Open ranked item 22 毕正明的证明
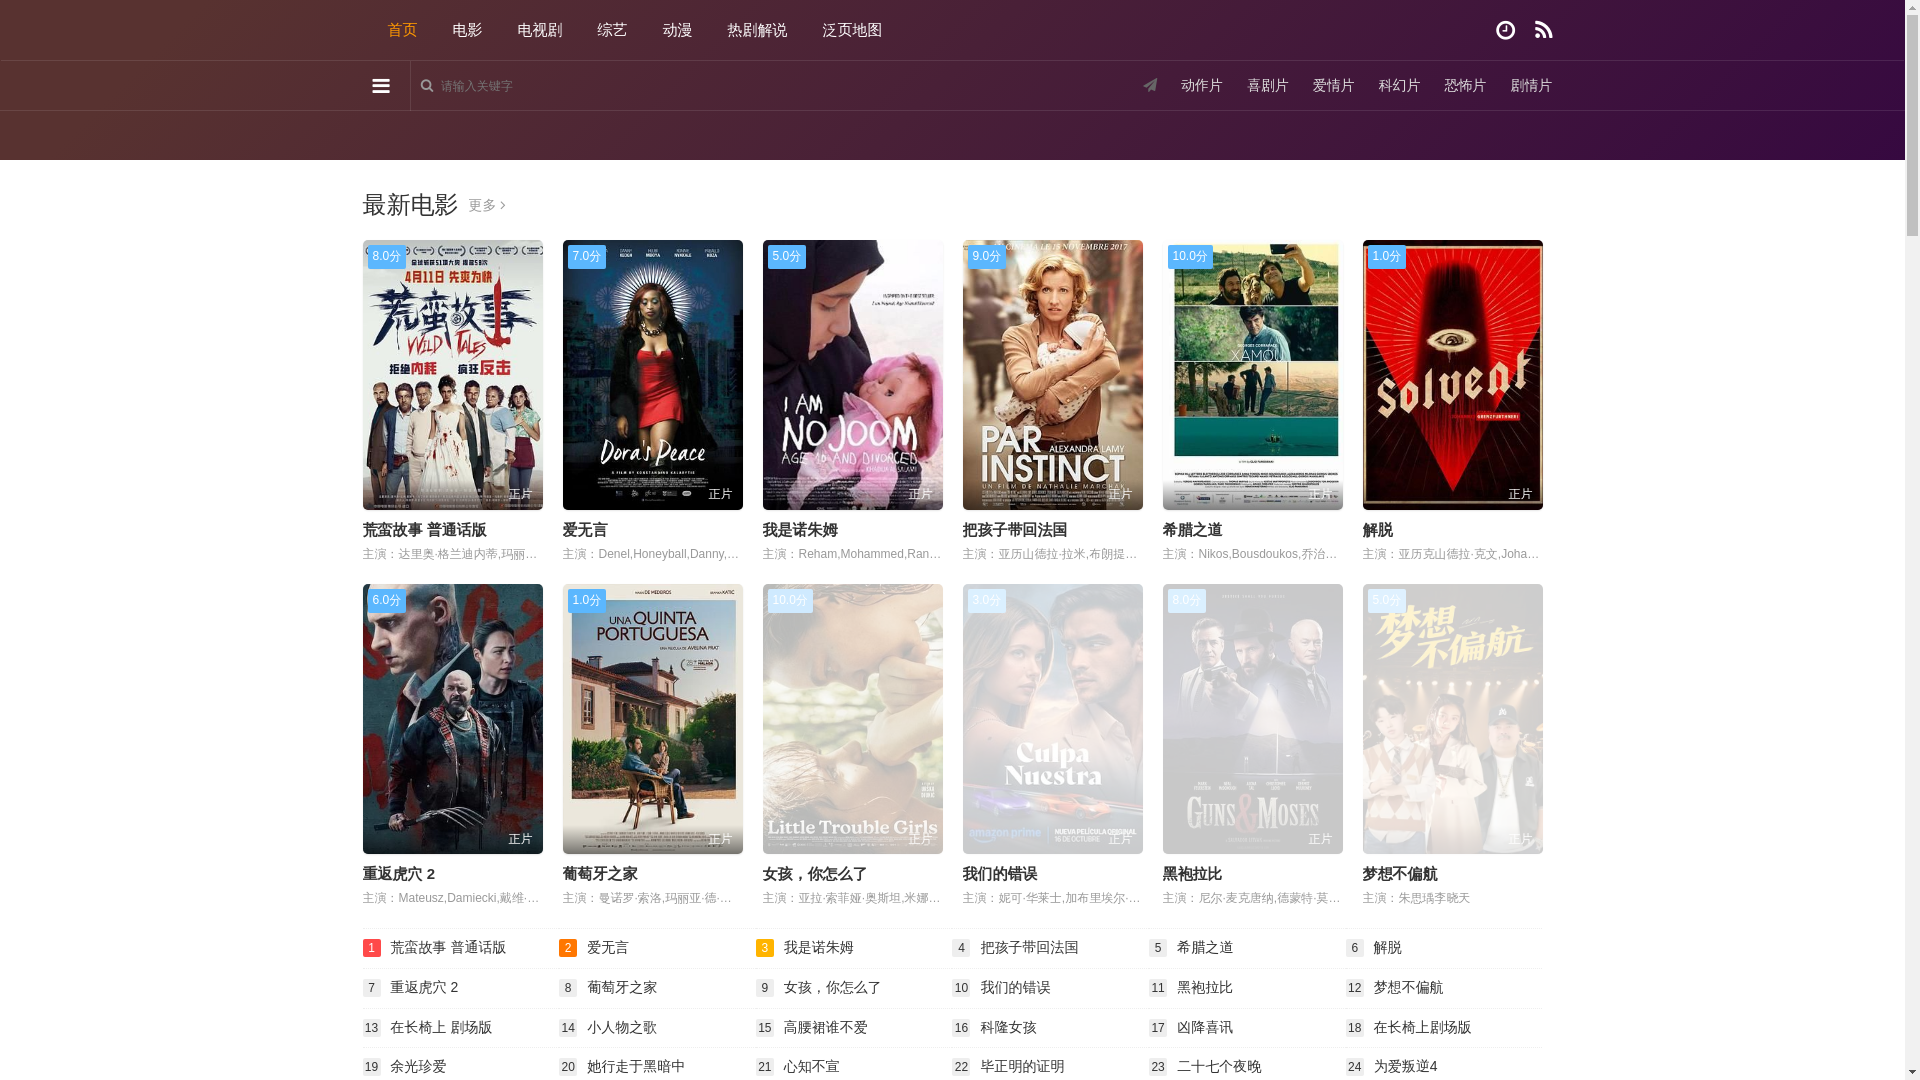Image resolution: width=1920 pixels, height=1080 pixels. [x=1022, y=1066]
